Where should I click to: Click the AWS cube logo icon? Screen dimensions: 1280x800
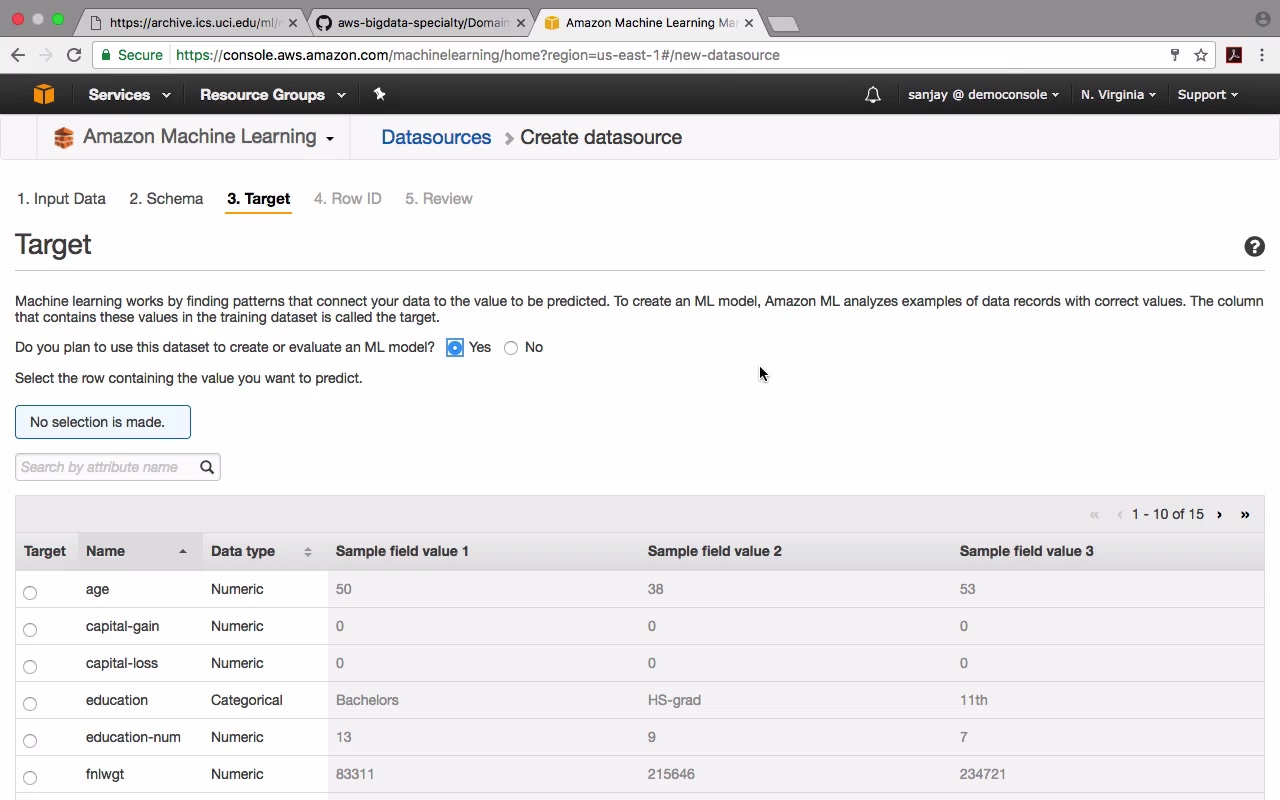[43, 94]
